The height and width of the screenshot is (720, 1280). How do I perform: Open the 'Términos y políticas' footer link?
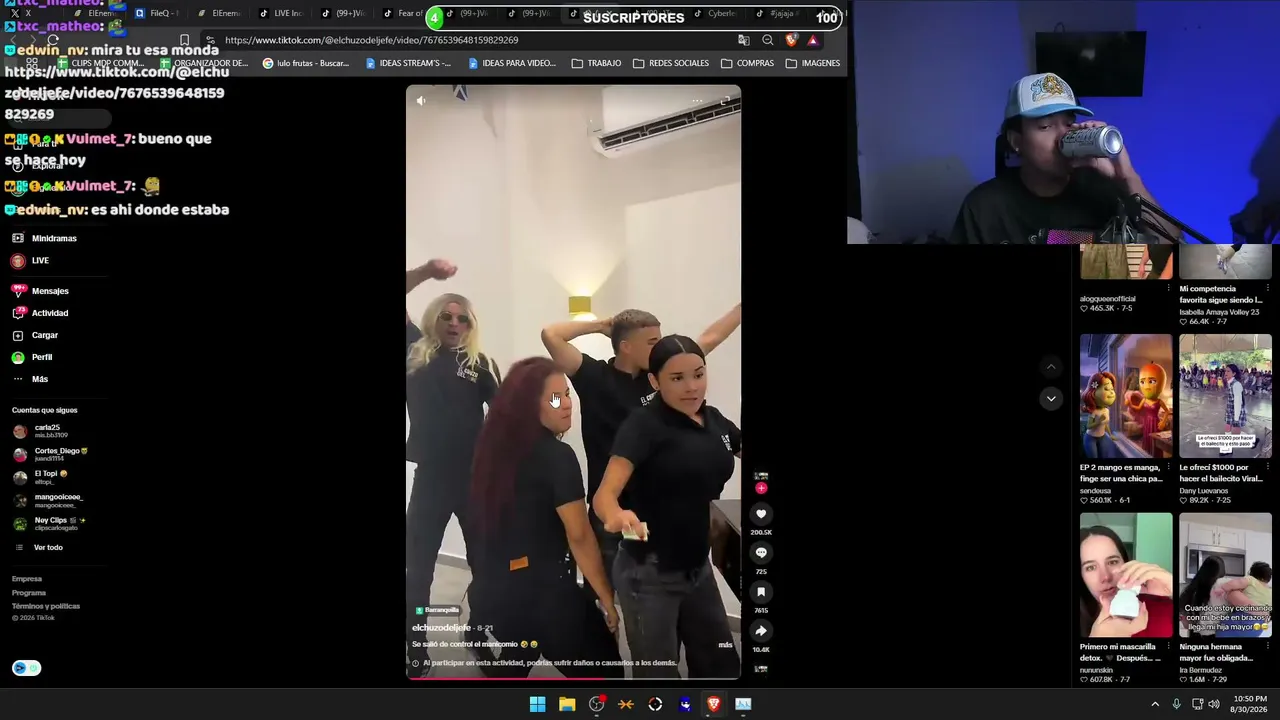click(46, 606)
